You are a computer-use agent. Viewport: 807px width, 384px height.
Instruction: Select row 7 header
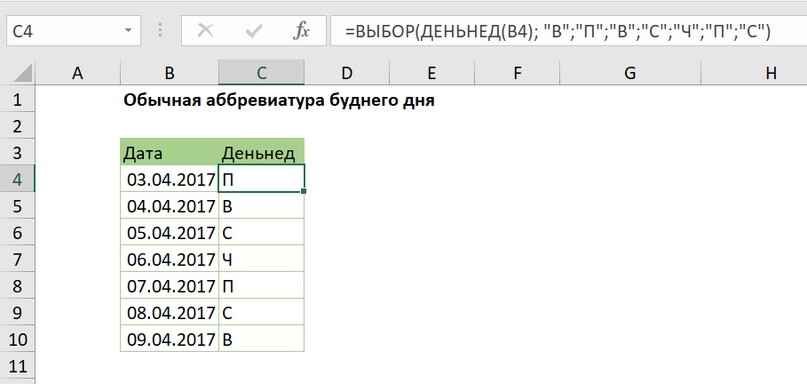(x=17, y=259)
